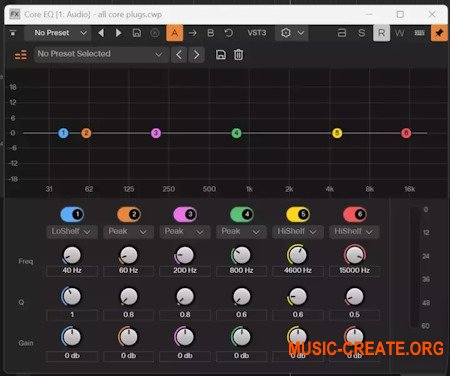Viewport: 450px width, 376px height.
Task: Toggle the S solo button
Action: (361, 33)
